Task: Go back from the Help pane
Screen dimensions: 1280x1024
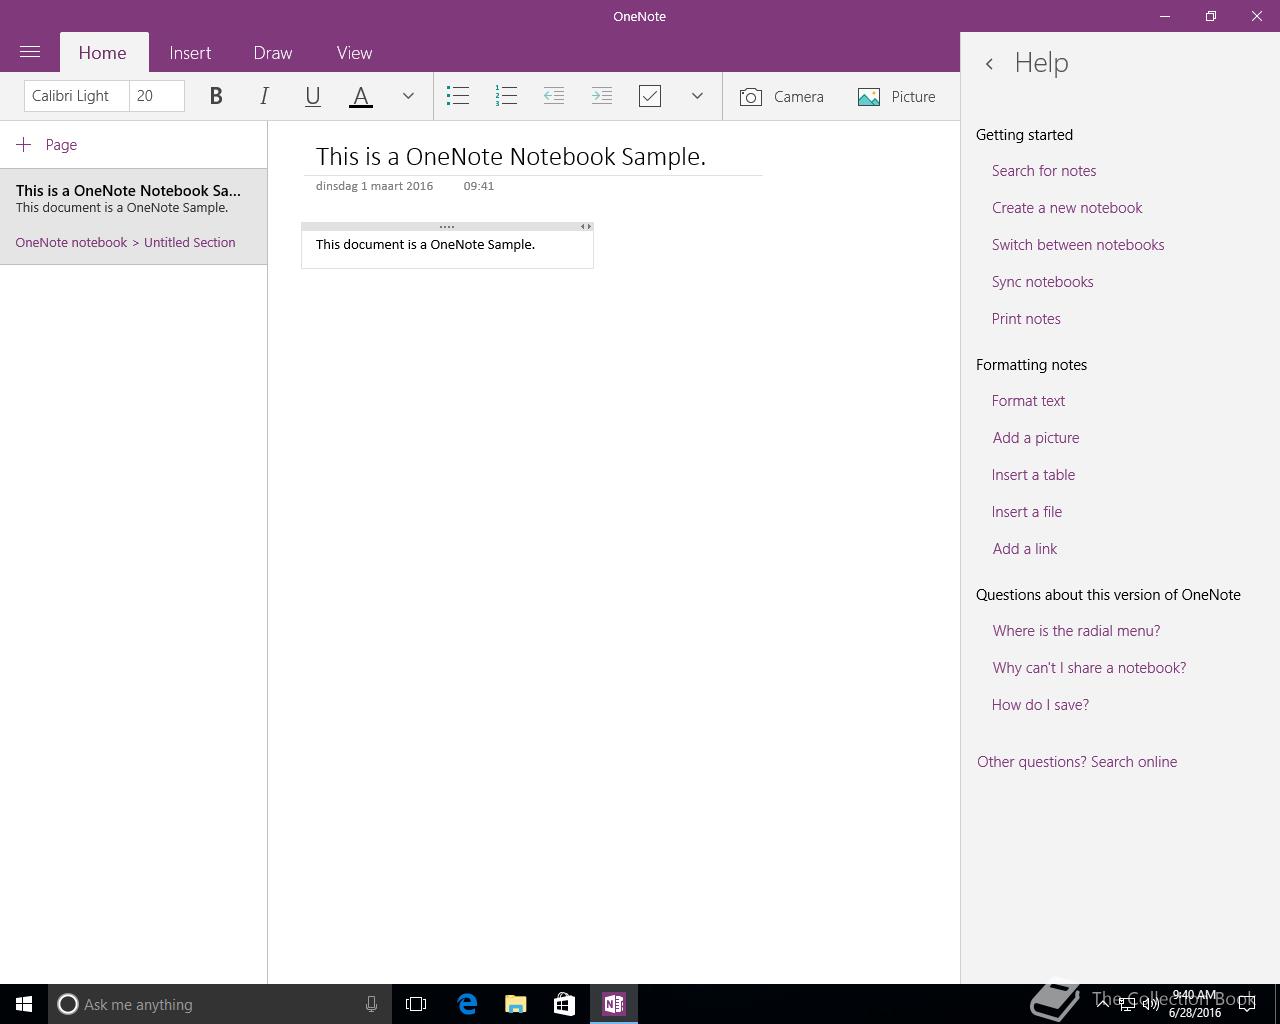Action: pos(989,64)
